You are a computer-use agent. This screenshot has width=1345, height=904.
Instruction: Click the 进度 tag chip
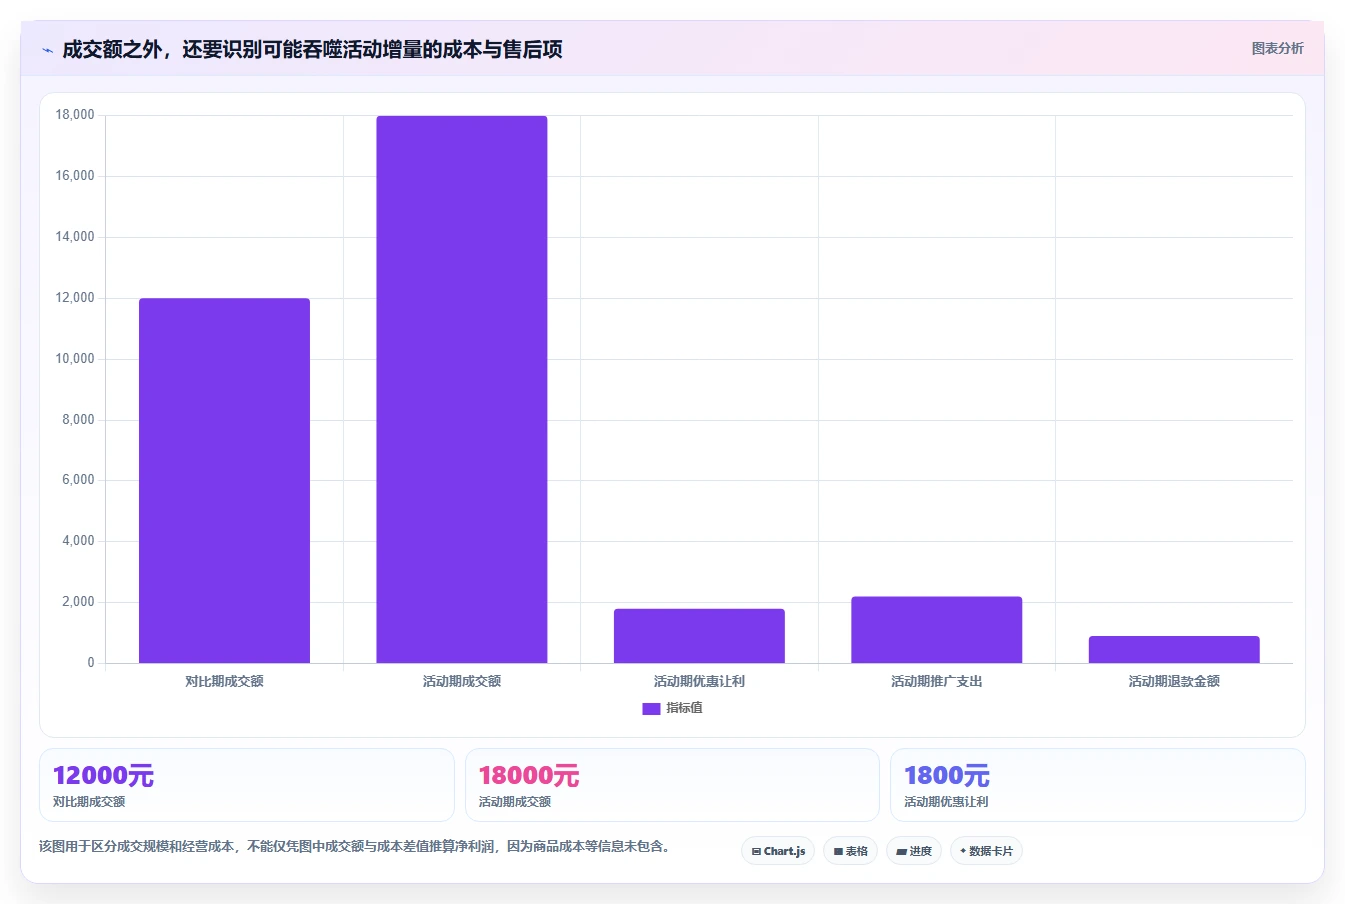click(x=914, y=851)
